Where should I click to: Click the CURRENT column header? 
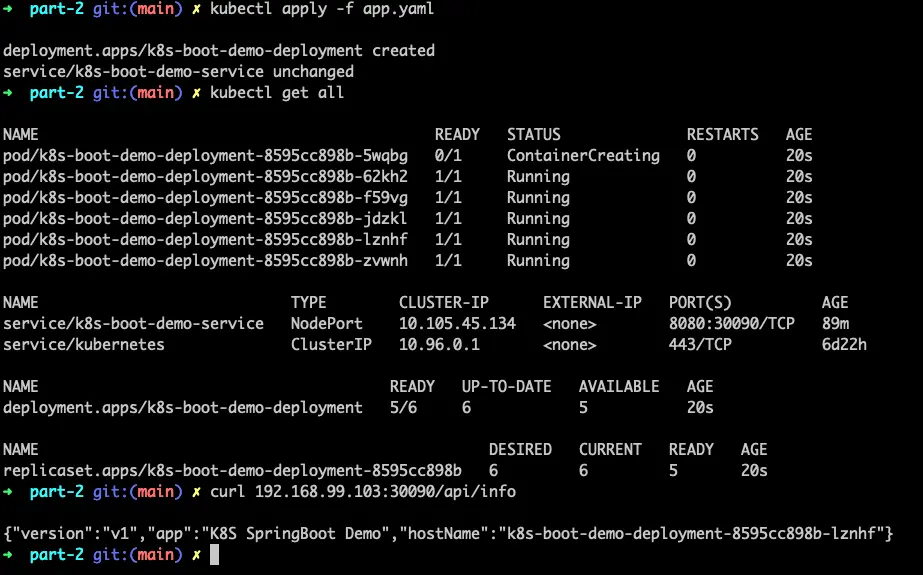click(610, 450)
